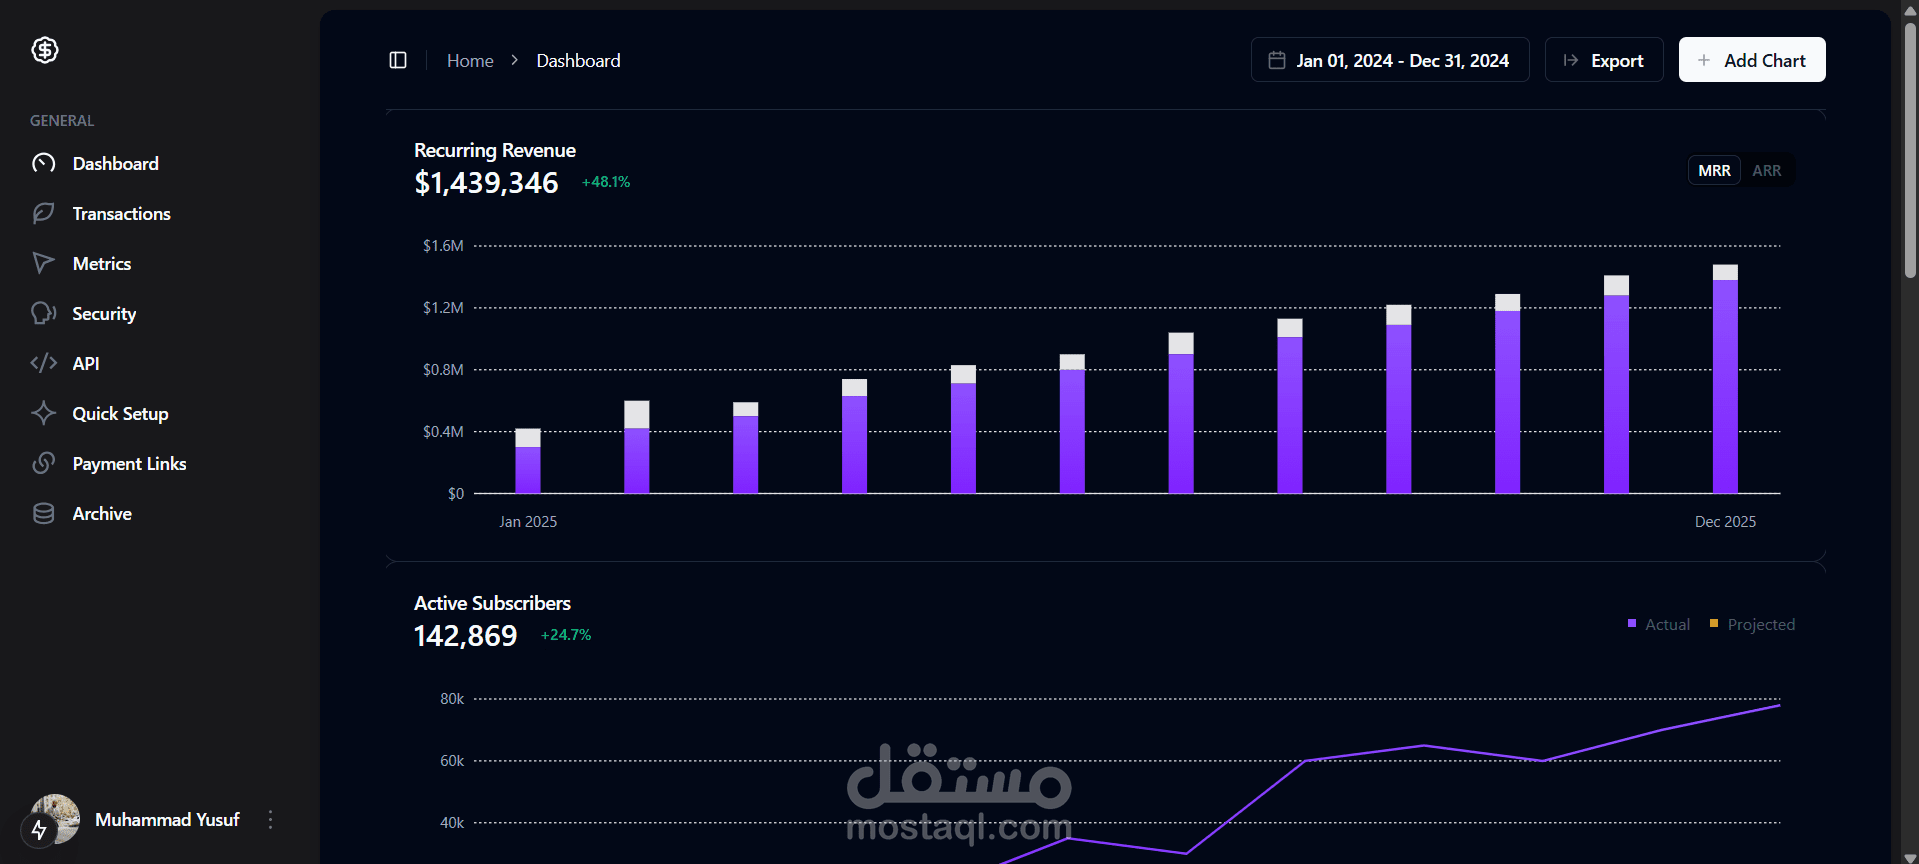
Task: Click the +24.7% subscriber change label
Action: point(566,635)
